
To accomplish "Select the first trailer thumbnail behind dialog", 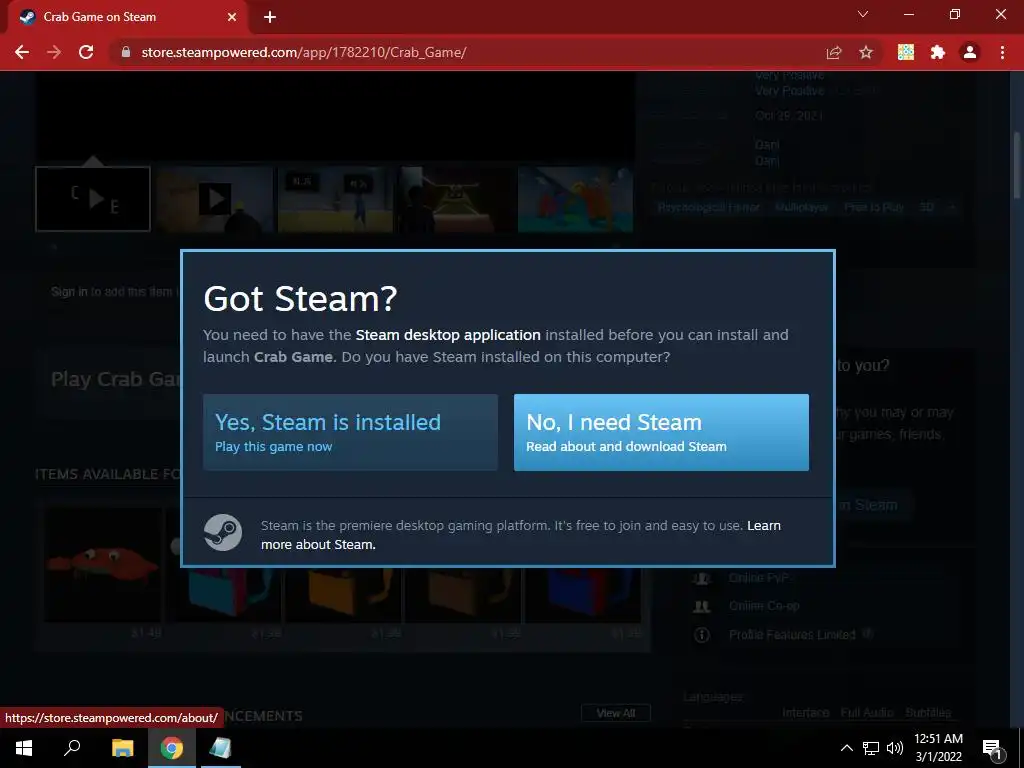I will [x=93, y=199].
